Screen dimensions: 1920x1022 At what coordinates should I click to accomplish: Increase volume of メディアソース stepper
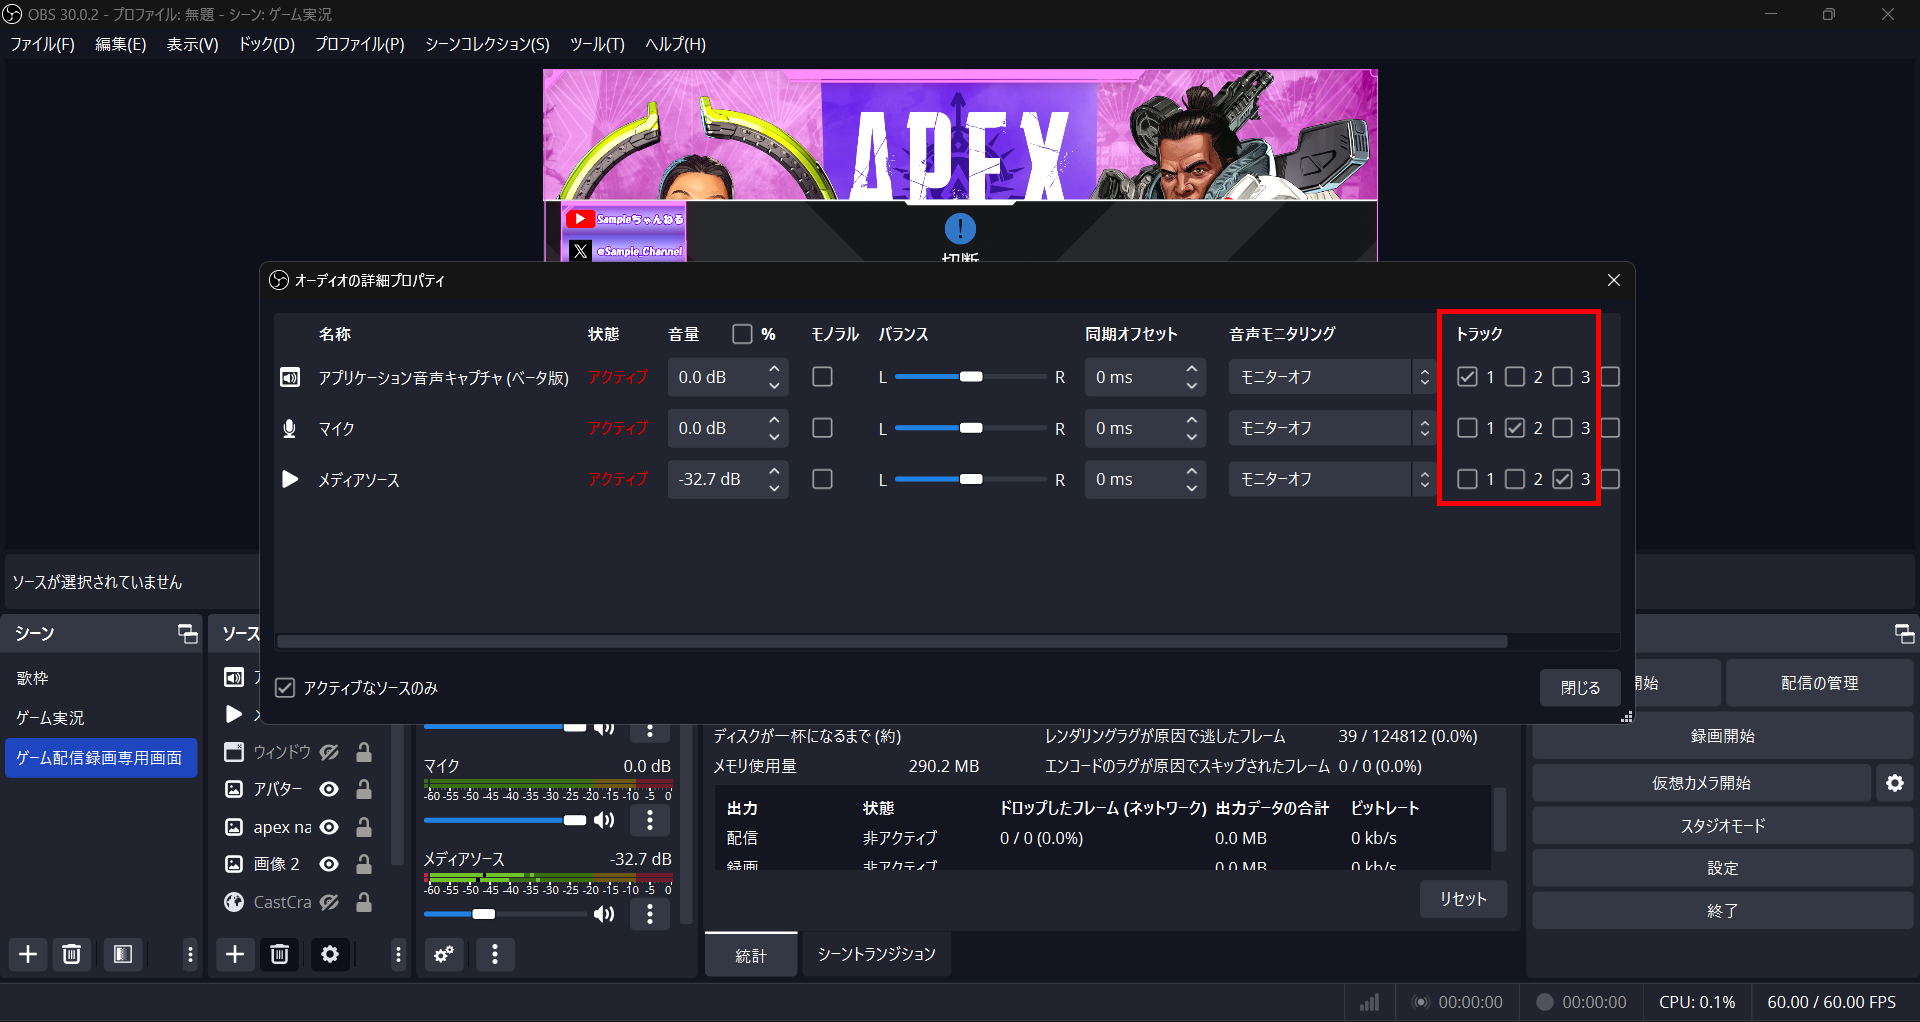[x=774, y=471]
